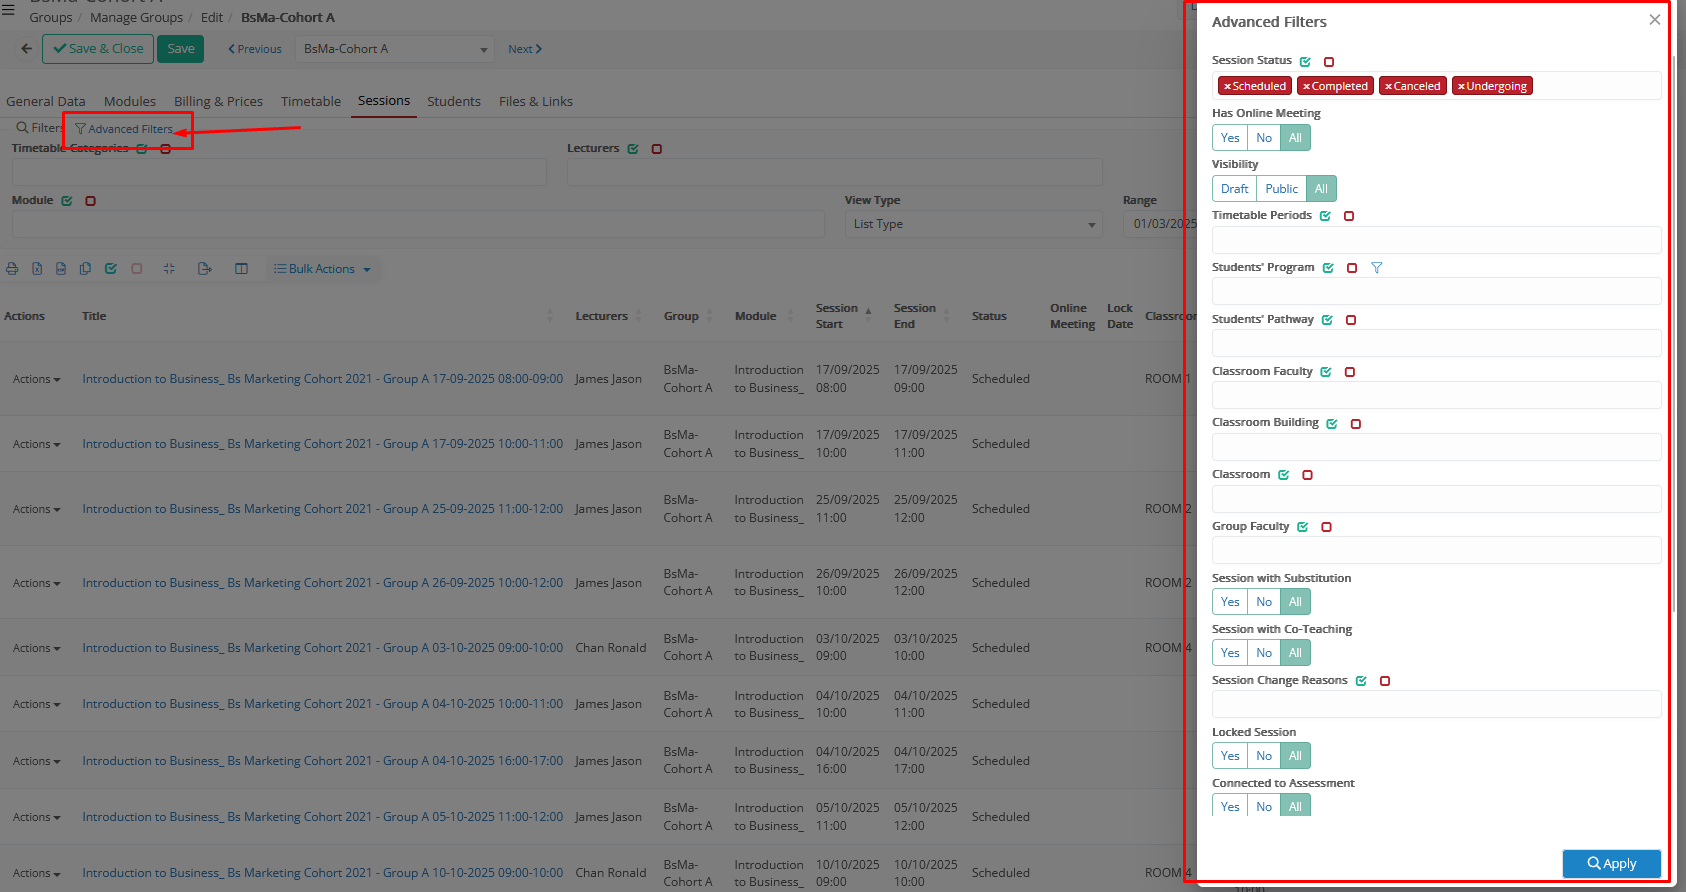Image resolution: width=1686 pixels, height=892 pixels.
Task: Click the print icon in sessions toolbar
Action: (x=12, y=269)
